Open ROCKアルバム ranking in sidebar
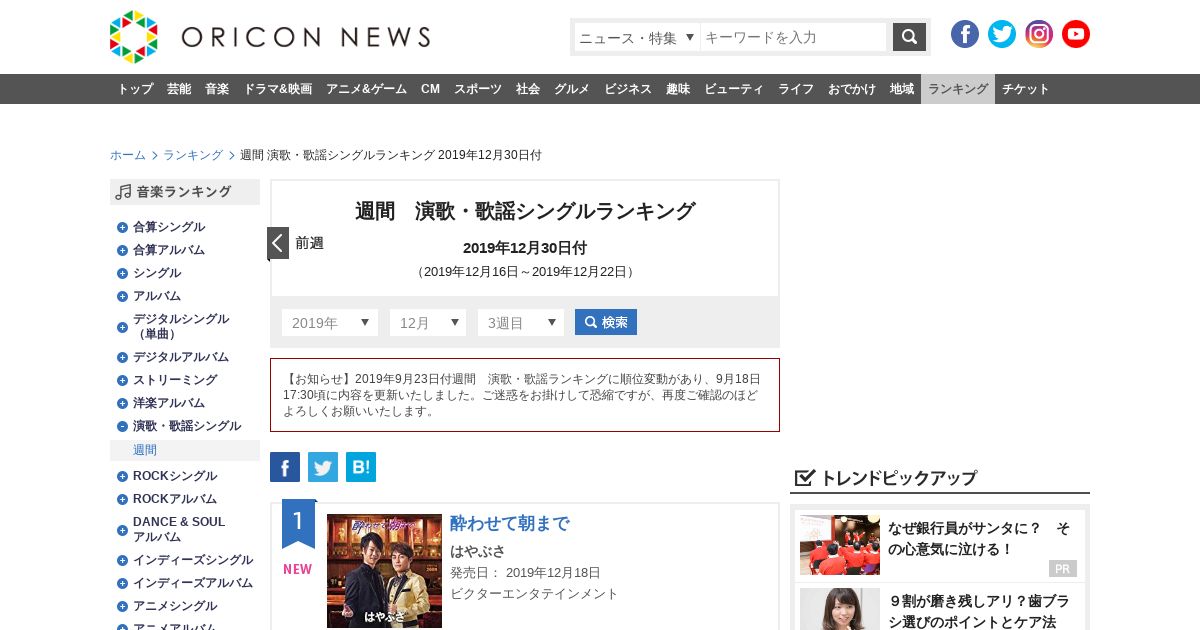 tap(175, 499)
